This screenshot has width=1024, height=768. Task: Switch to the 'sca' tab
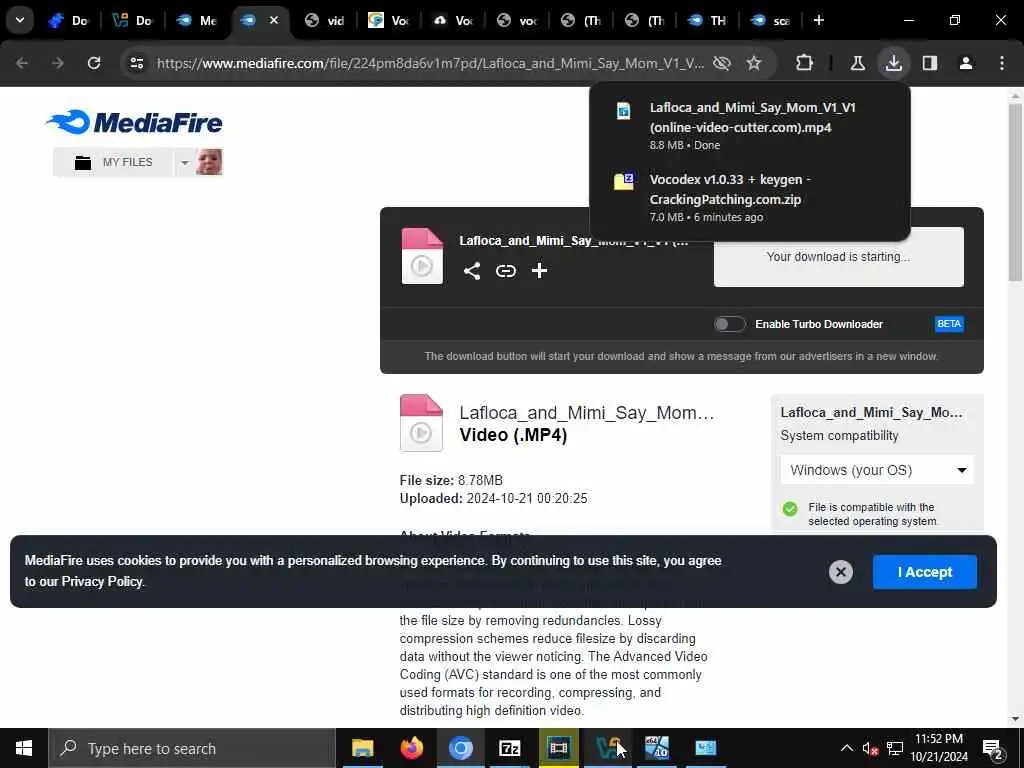771,20
